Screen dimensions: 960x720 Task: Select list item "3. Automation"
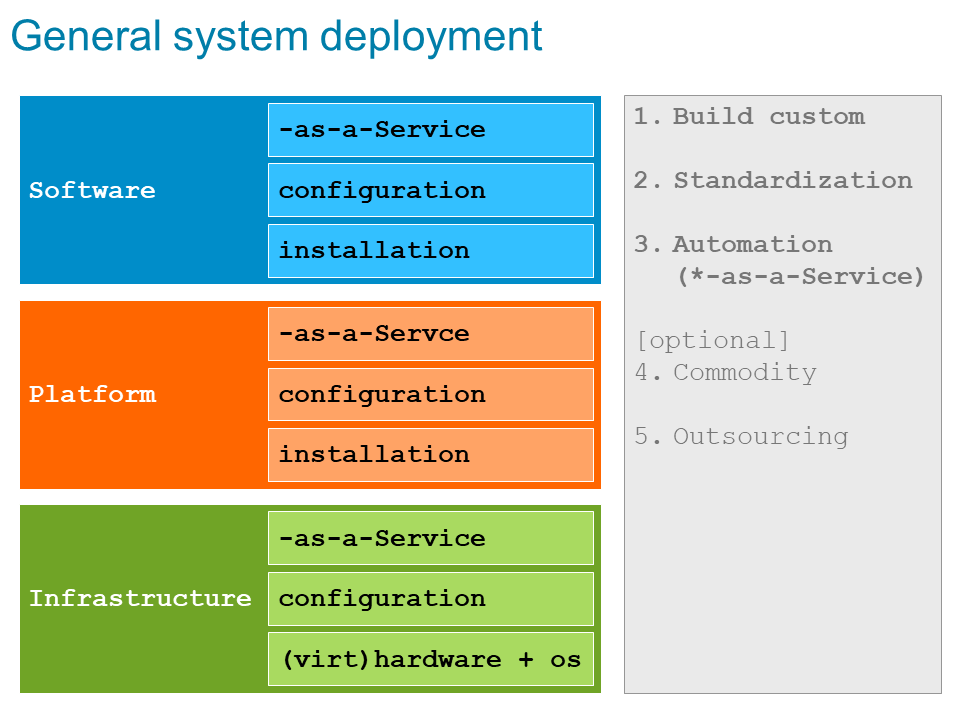(733, 244)
